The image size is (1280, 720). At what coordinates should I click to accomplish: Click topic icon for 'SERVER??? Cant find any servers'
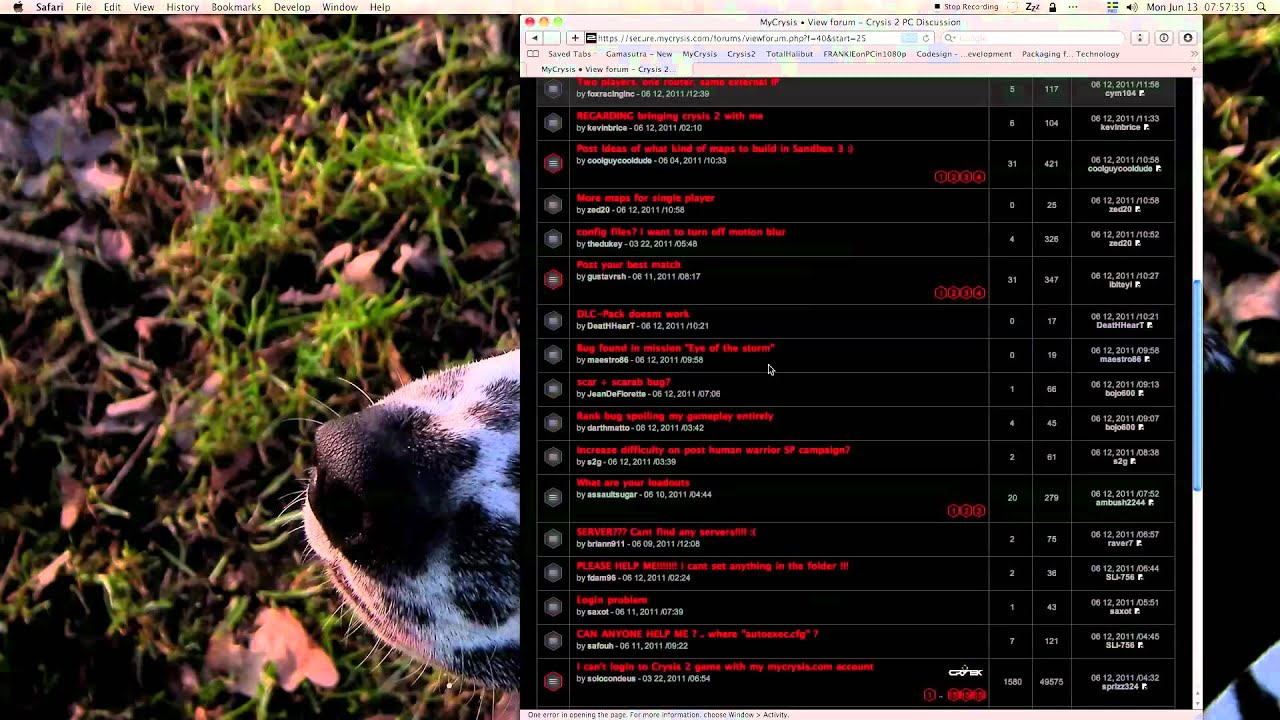(553, 539)
